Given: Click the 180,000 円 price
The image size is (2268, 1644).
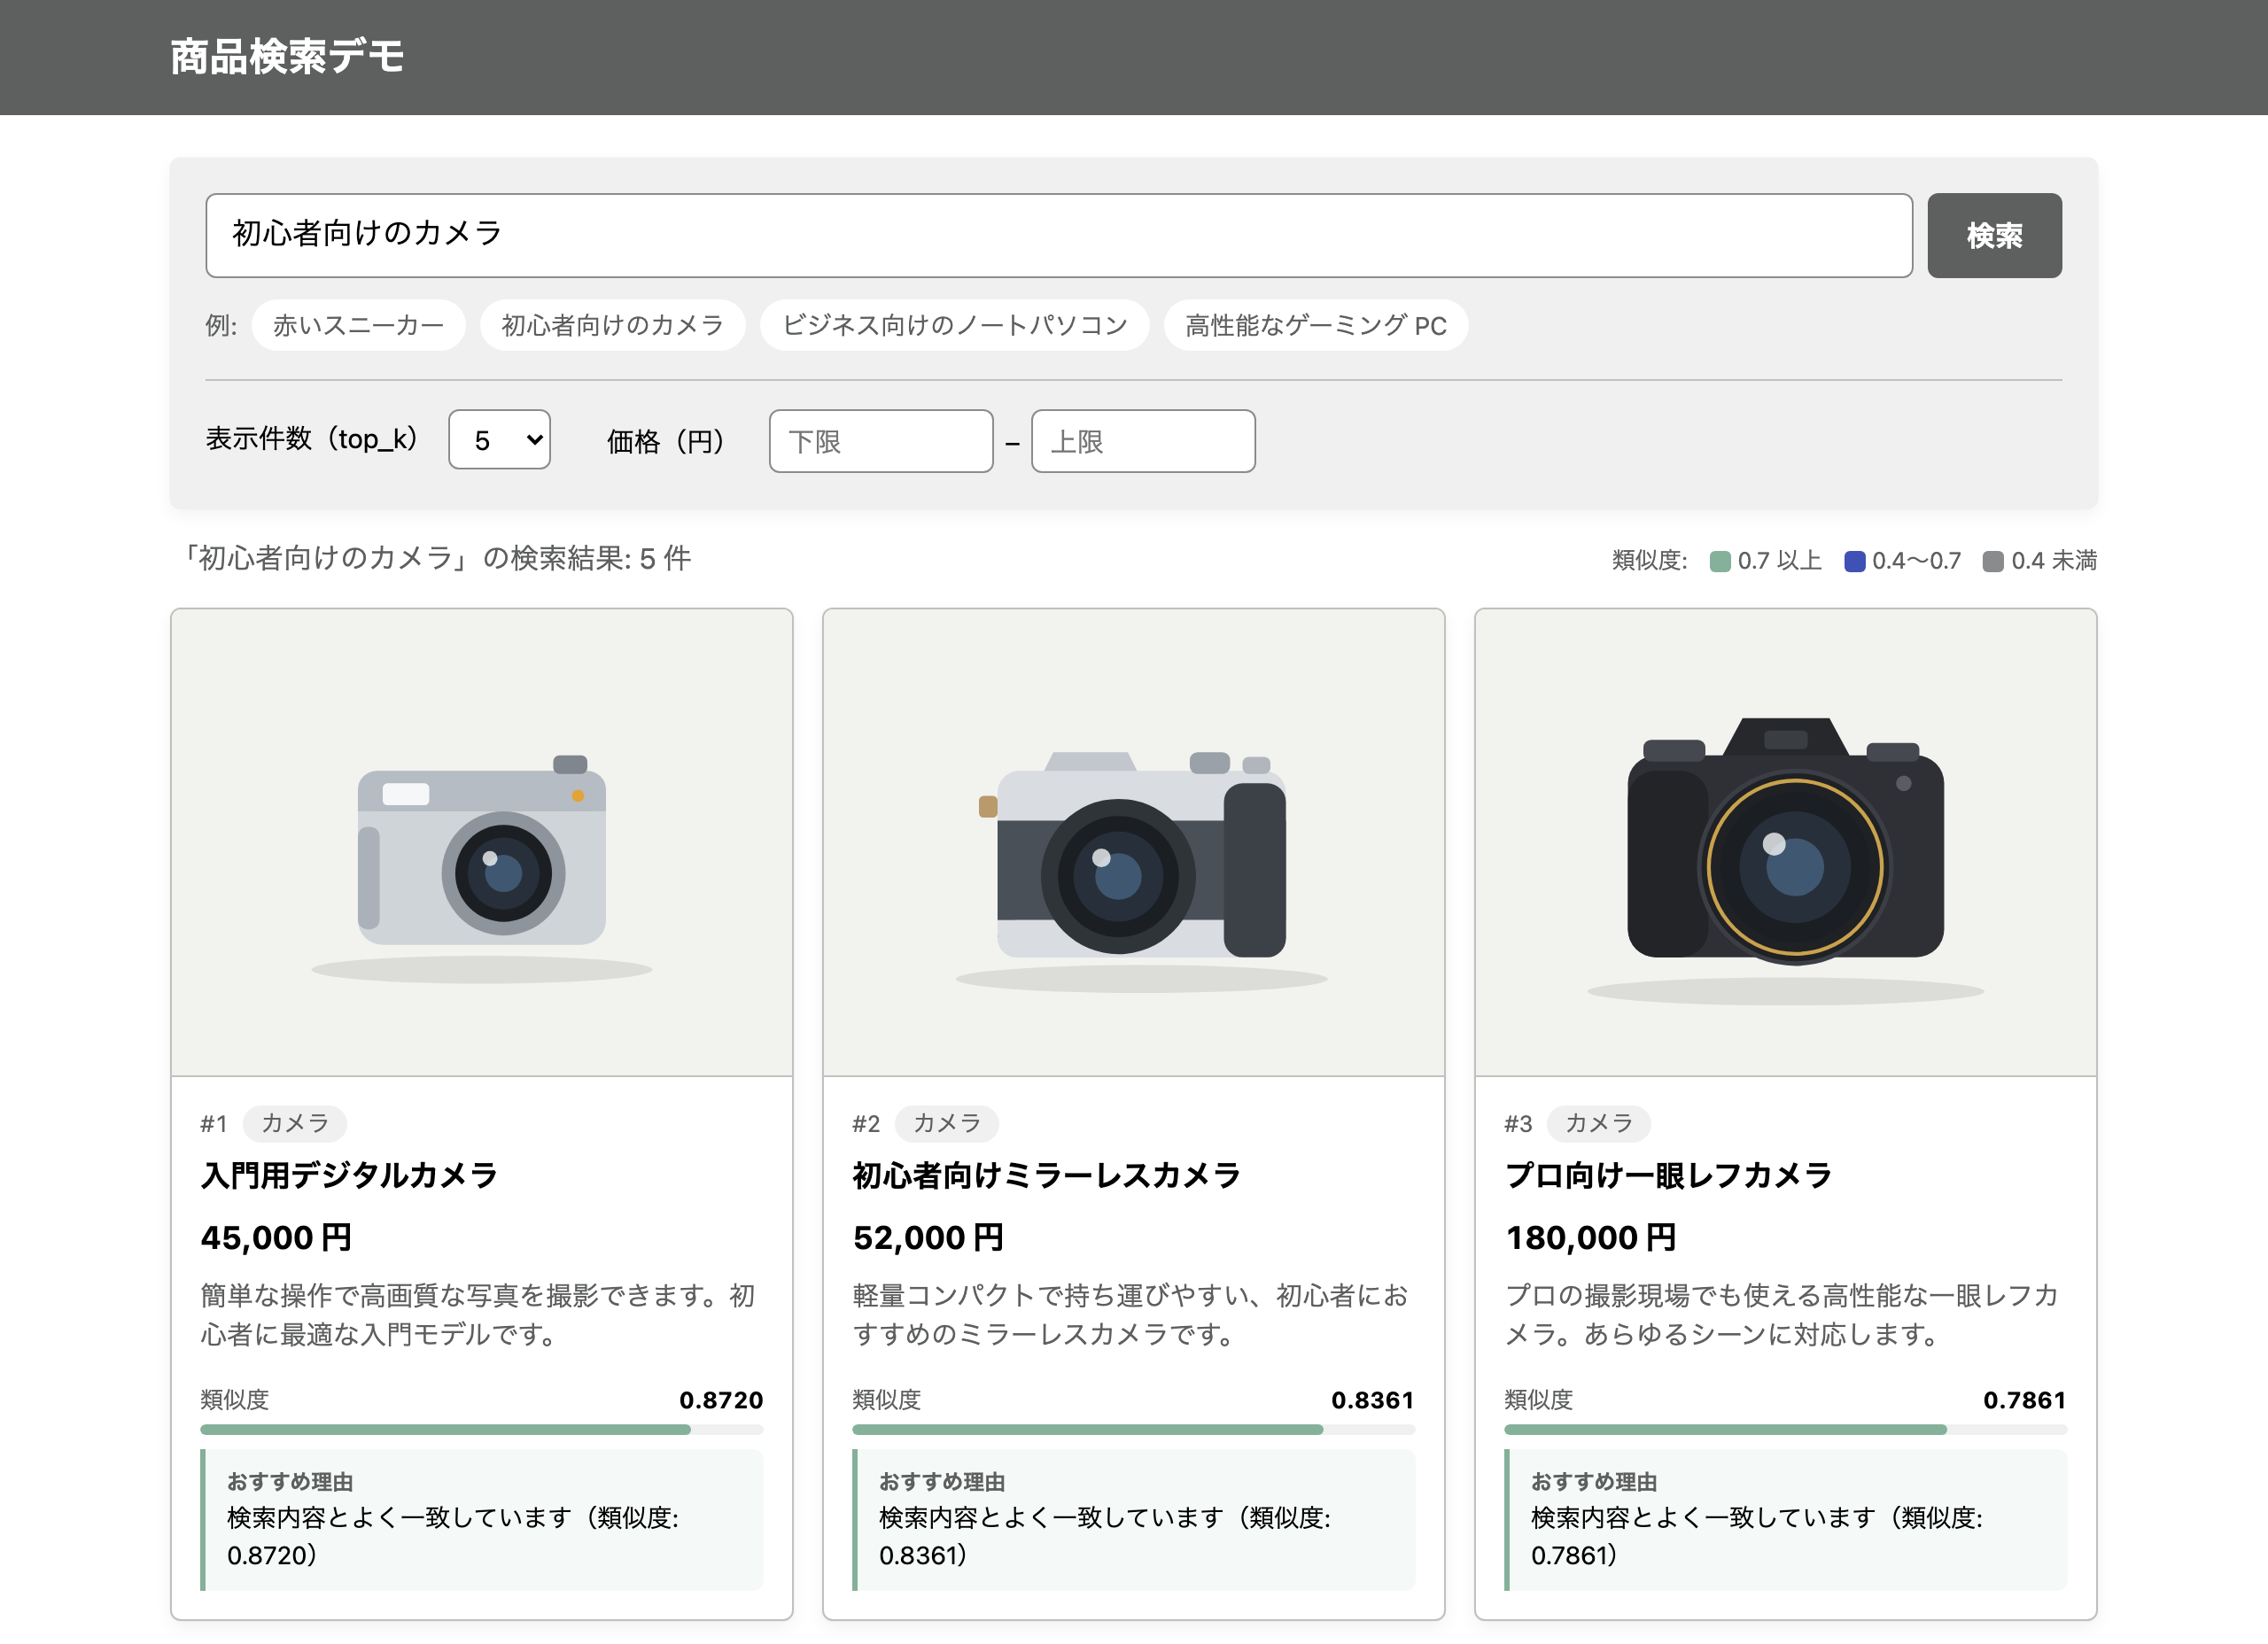Looking at the screenshot, I should [1591, 1238].
